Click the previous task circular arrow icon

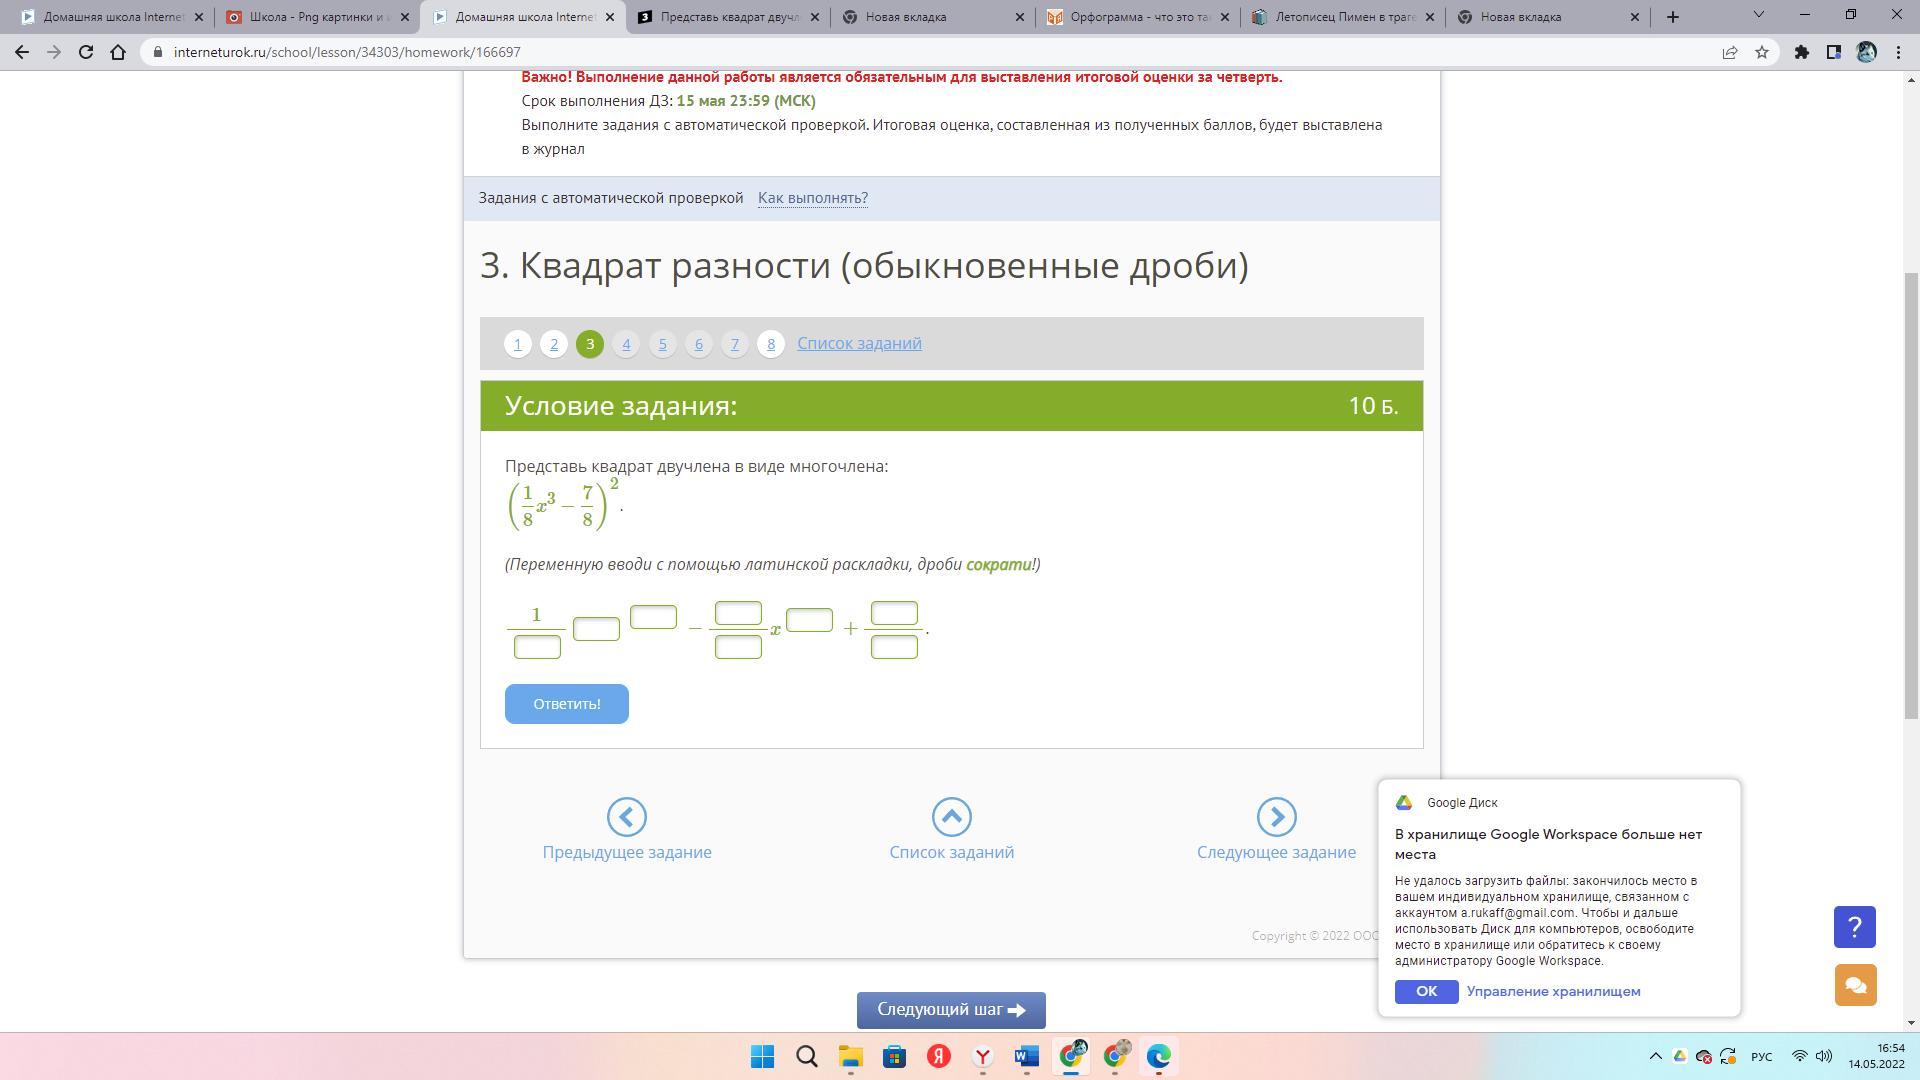(626, 817)
